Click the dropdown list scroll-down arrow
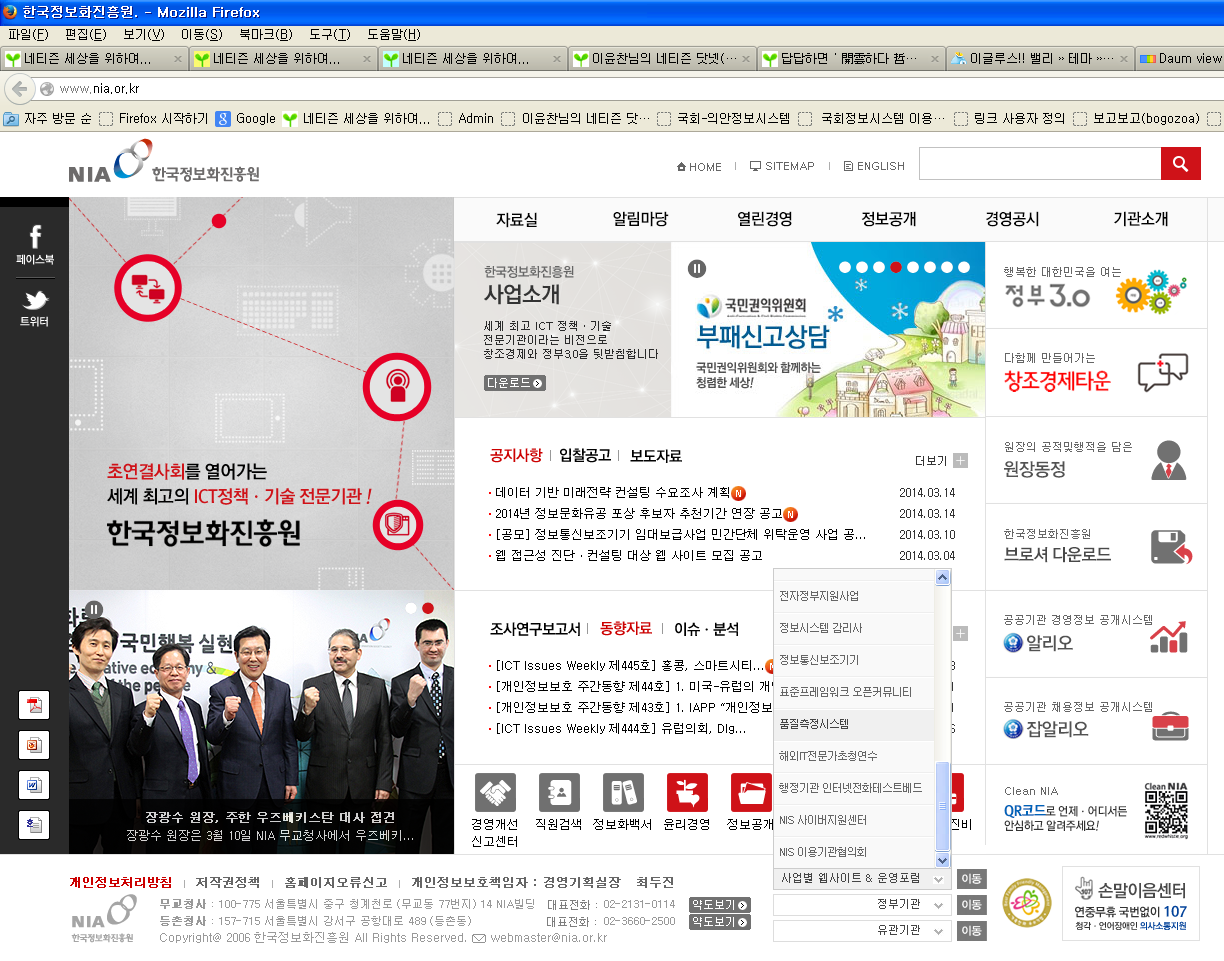This screenshot has height=961, width=1224. pyautogui.click(x=942, y=860)
